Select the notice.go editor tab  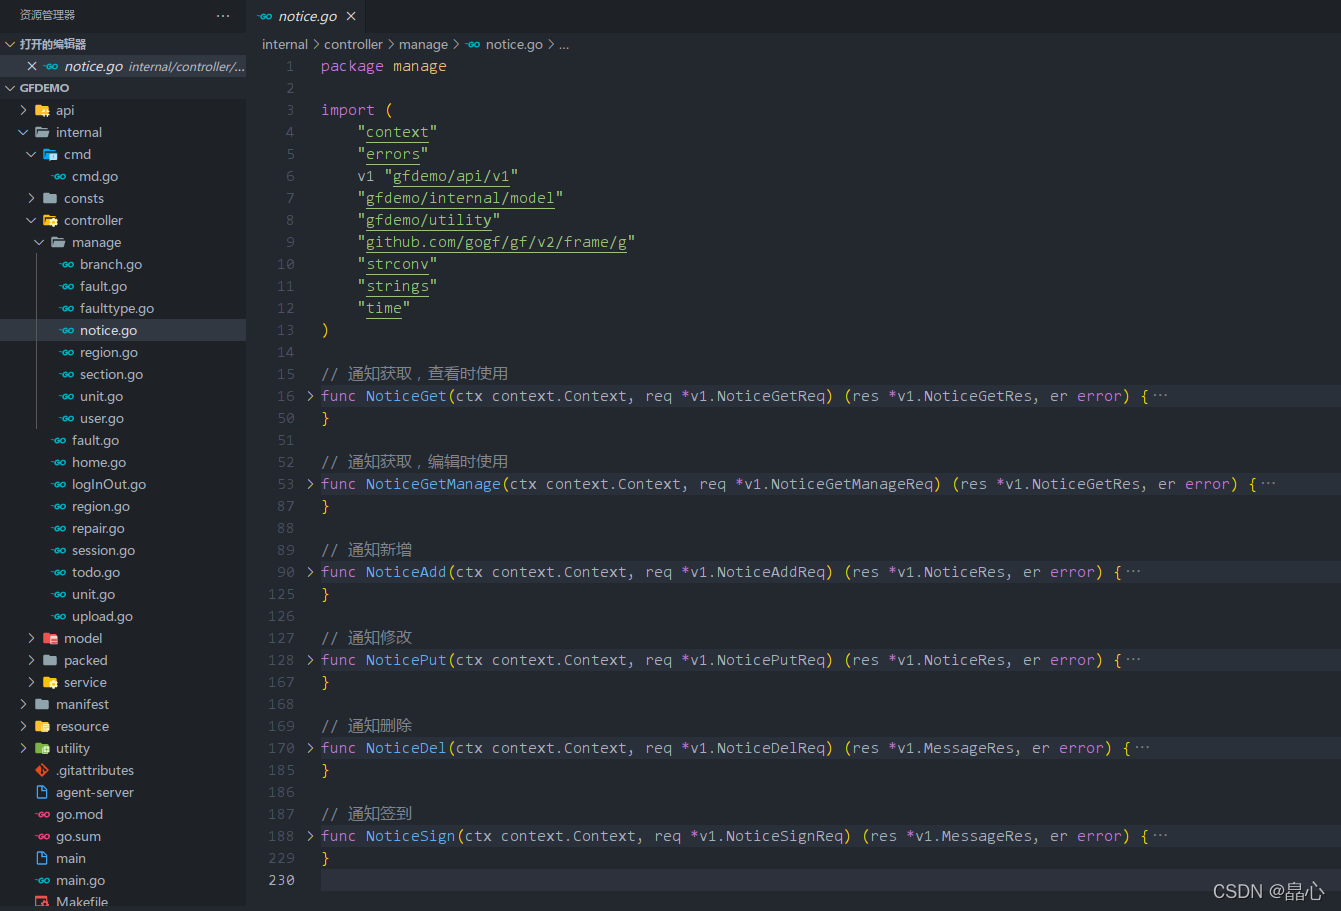click(308, 16)
